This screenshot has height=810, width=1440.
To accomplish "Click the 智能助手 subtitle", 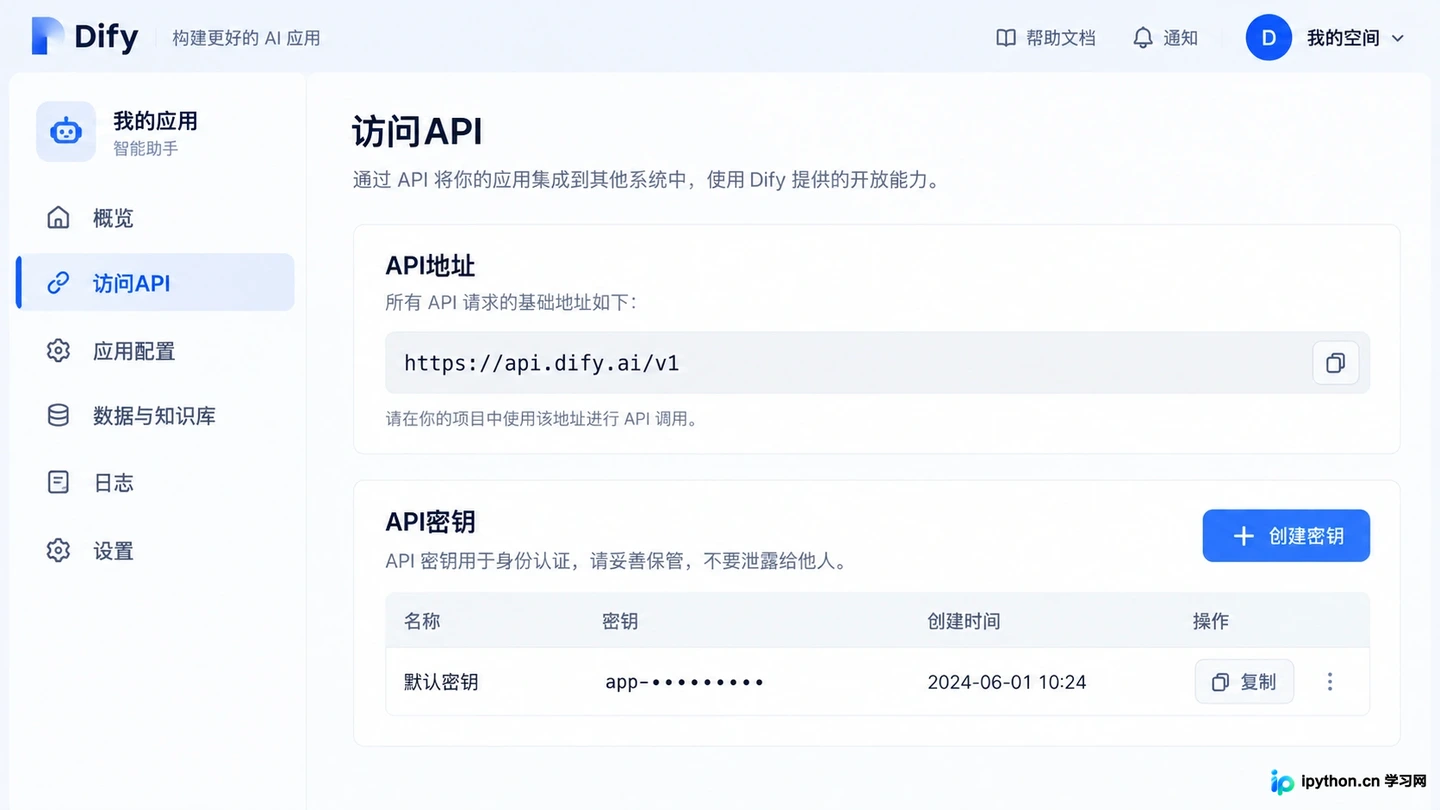I will [145, 149].
